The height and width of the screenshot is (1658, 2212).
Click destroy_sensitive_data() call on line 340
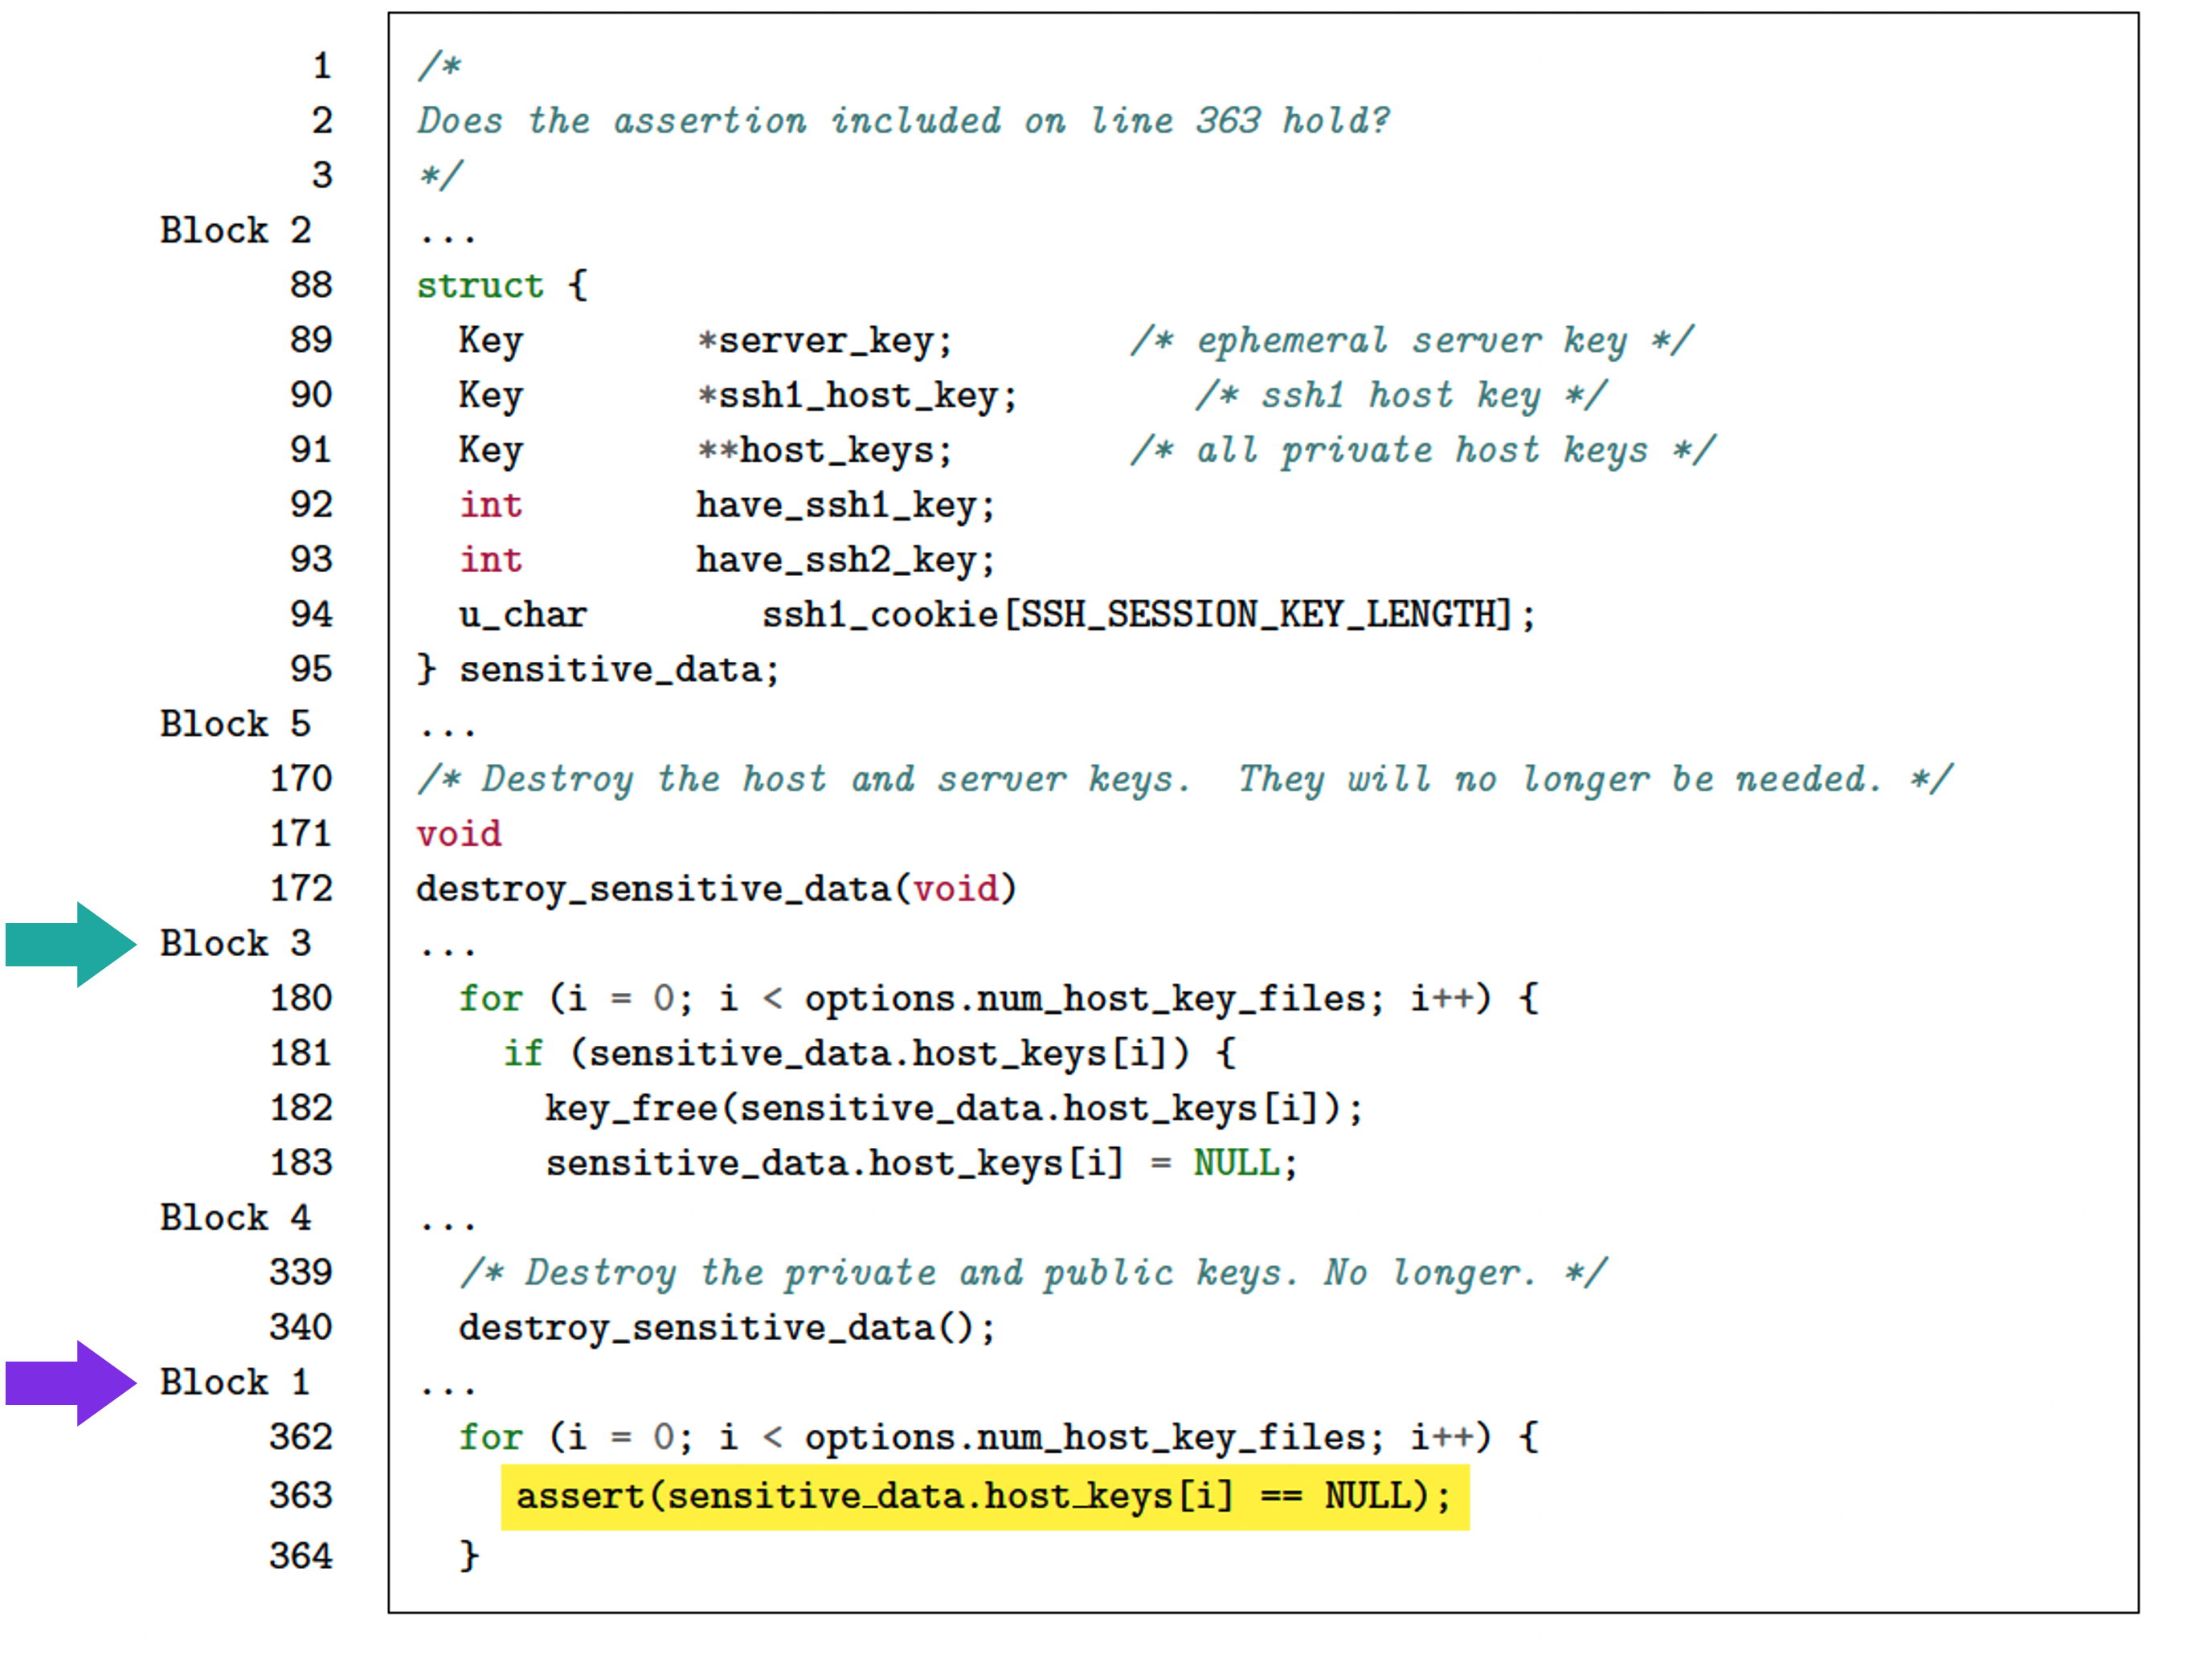point(727,1328)
